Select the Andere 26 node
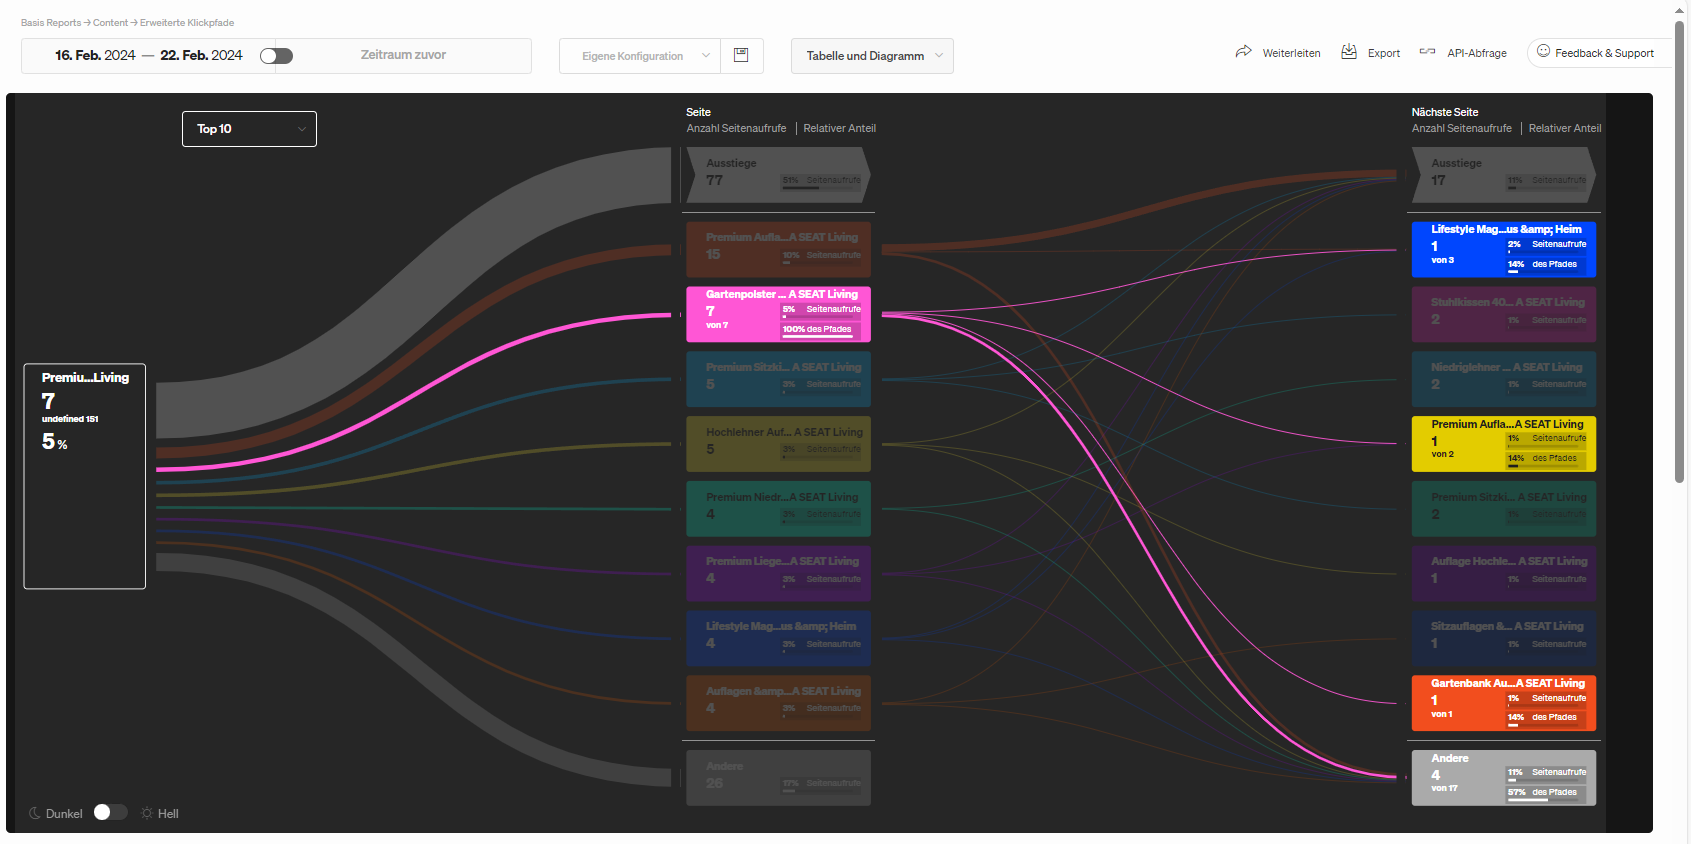The image size is (1691, 844). 778,778
